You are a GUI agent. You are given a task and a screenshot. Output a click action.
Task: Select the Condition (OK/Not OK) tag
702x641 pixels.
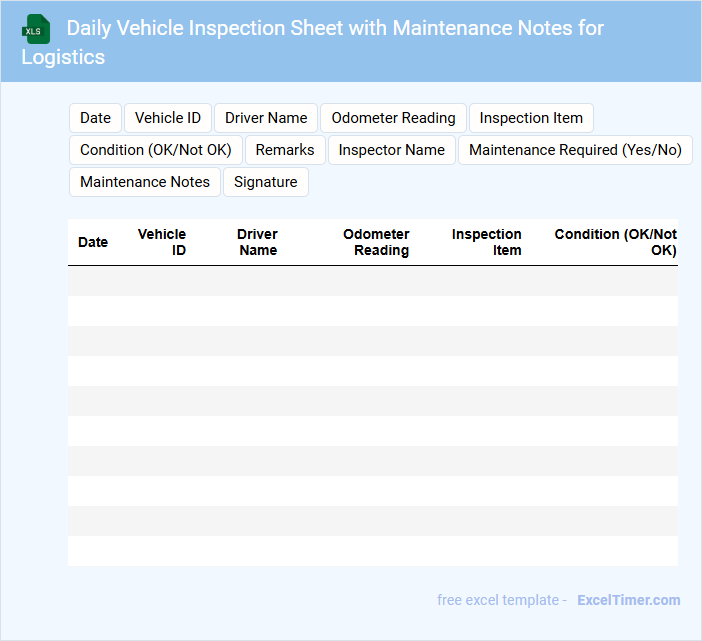[156, 150]
